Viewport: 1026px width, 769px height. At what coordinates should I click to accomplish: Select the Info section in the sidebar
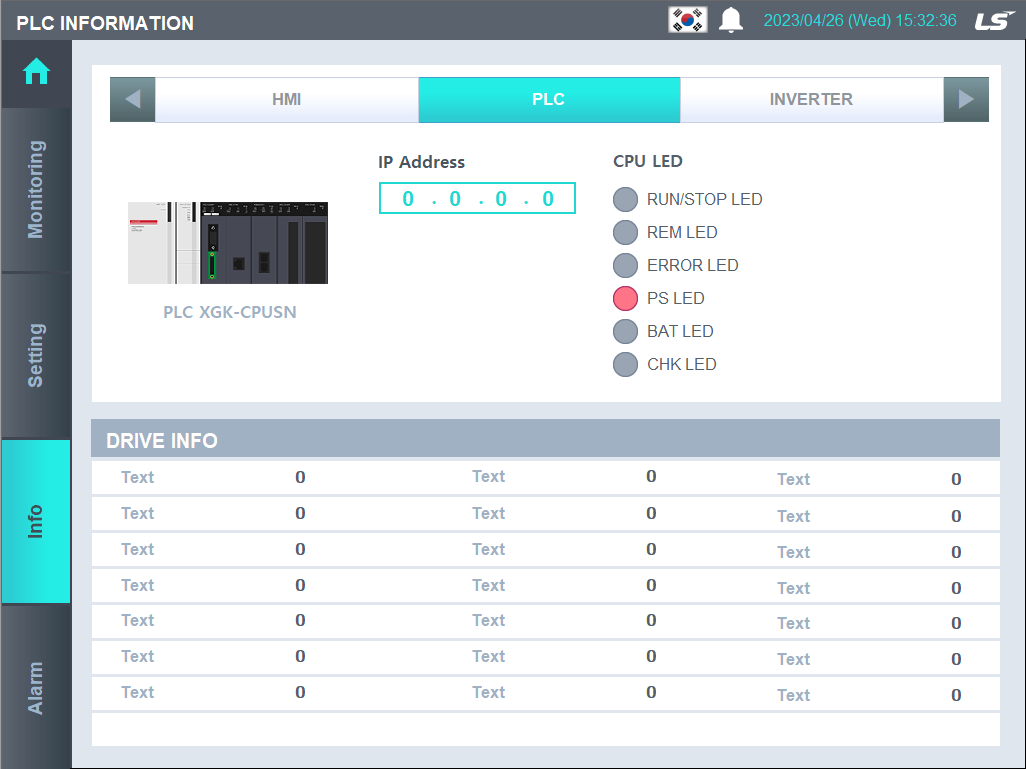point(35,520)
